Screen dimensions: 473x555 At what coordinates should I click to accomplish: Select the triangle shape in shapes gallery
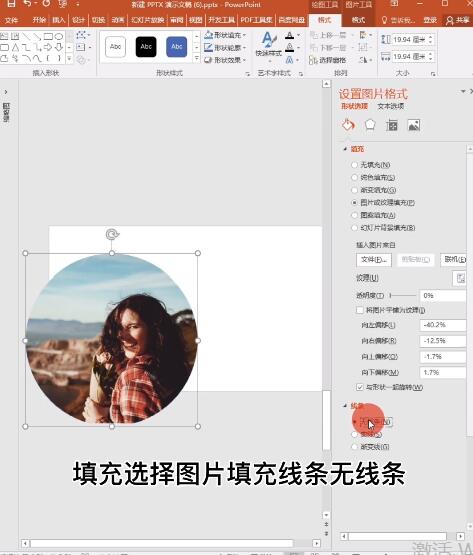click(x=15, y=47)
